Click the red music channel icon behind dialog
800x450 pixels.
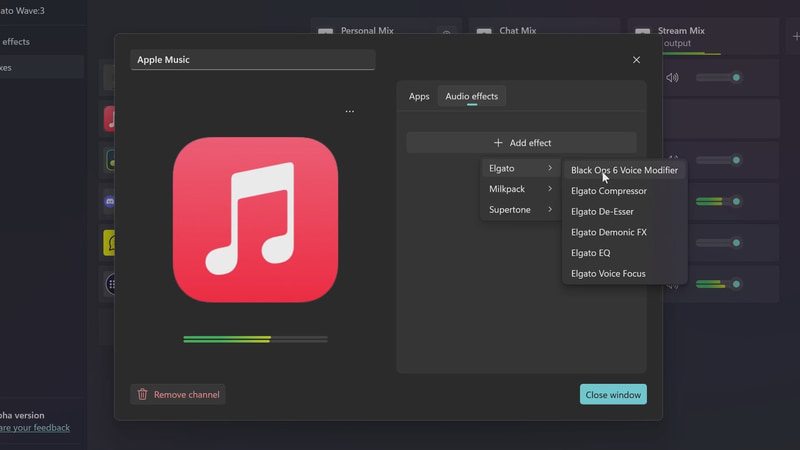(x=109, y=119)
